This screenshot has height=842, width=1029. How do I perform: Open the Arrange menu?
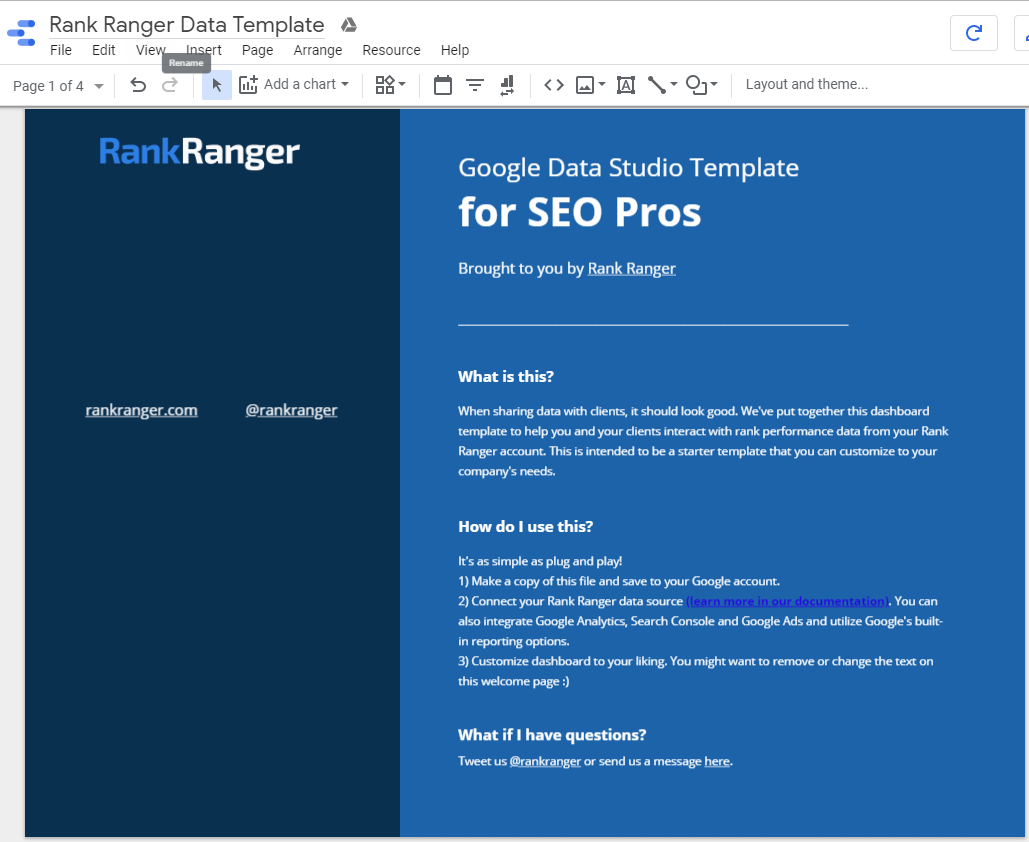(x=318, y=50)
